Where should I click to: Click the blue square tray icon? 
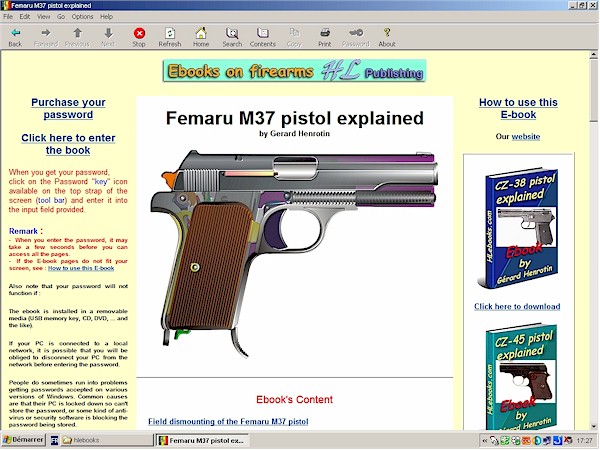pos(557,441)
